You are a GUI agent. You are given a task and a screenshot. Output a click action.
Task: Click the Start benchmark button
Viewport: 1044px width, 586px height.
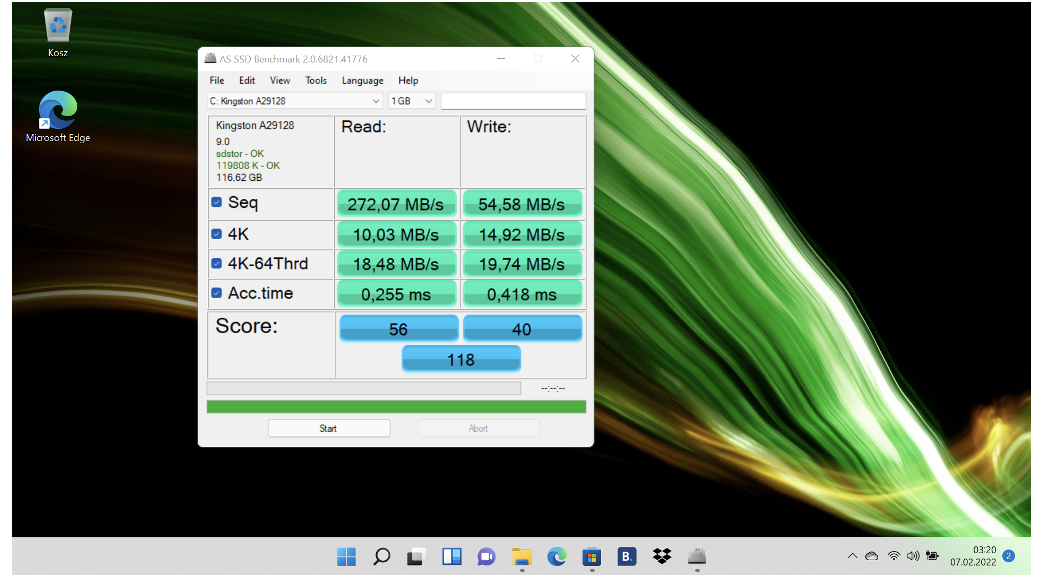point(329,428)
